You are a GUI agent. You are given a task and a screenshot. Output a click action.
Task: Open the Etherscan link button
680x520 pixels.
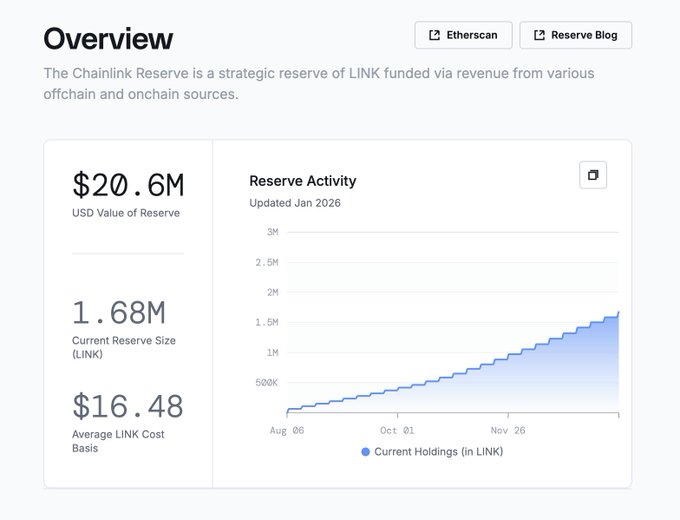pyautogui.click(x=463, y=35)
